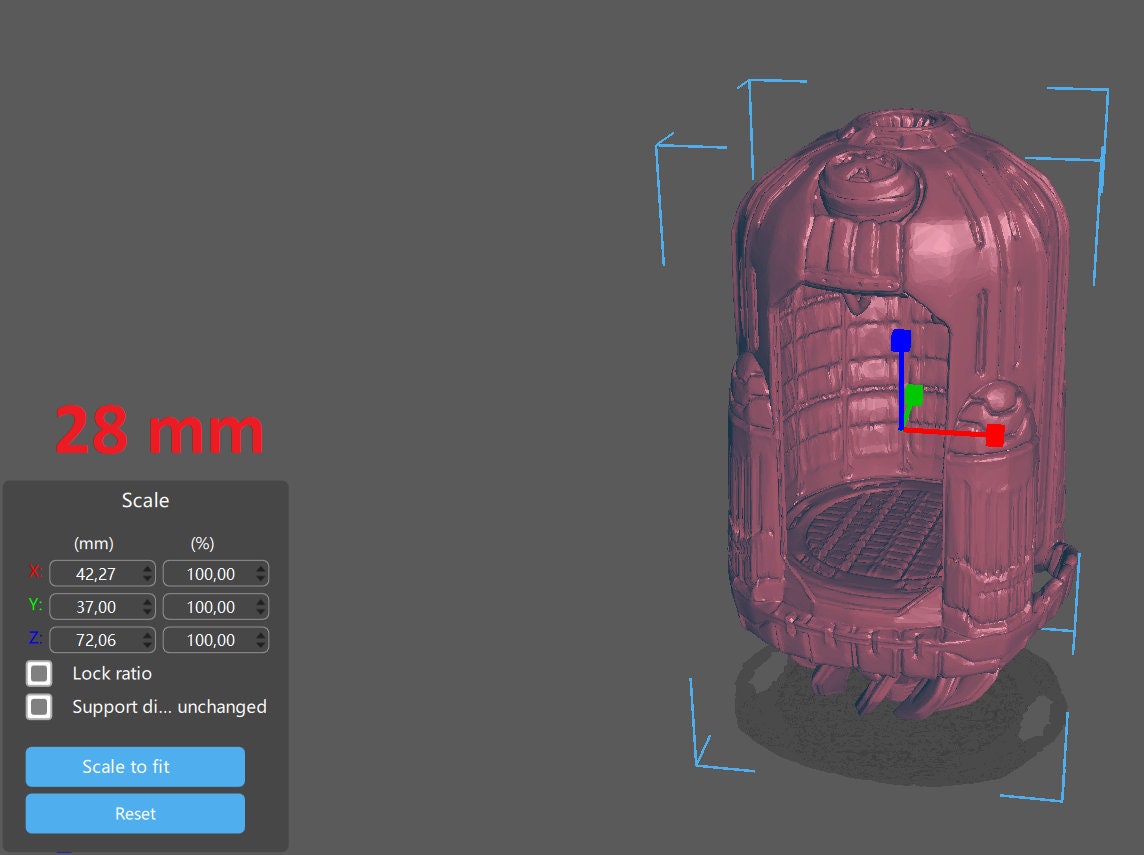Image resolution: width=1144 pixels, height=855 pixels.
Task: Decrease Z percent with down arrow
Action: tap(261, 646)
